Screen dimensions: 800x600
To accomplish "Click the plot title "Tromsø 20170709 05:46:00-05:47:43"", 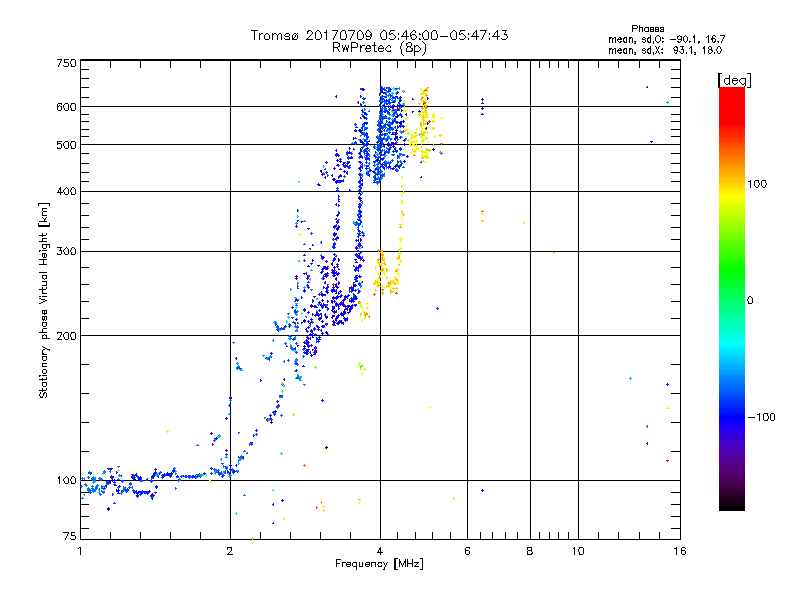I will click(379, 35).
